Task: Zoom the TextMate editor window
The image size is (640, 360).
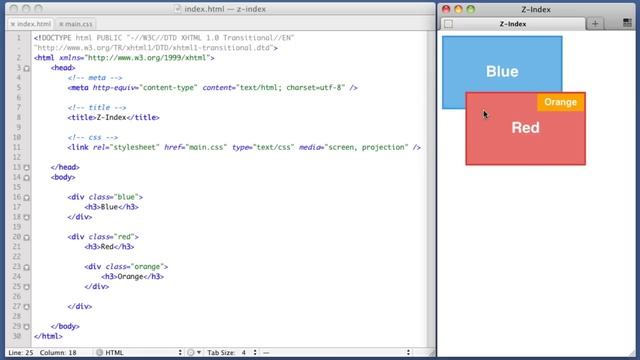Action: (38, 9)
